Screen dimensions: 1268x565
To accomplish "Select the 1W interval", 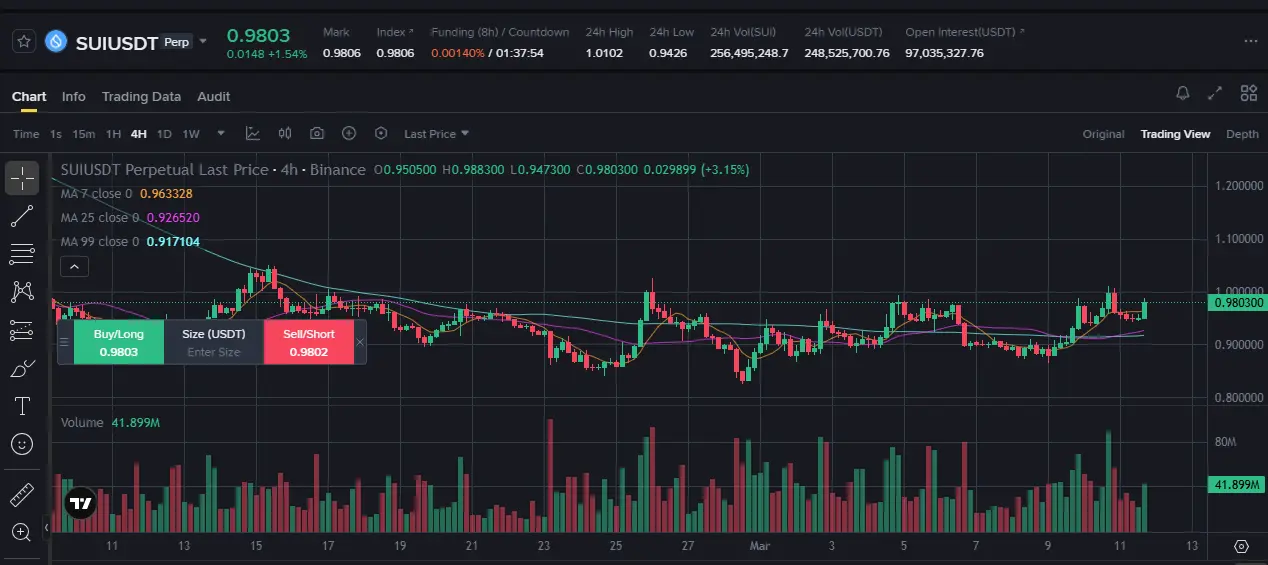I will tap(191, 134).
